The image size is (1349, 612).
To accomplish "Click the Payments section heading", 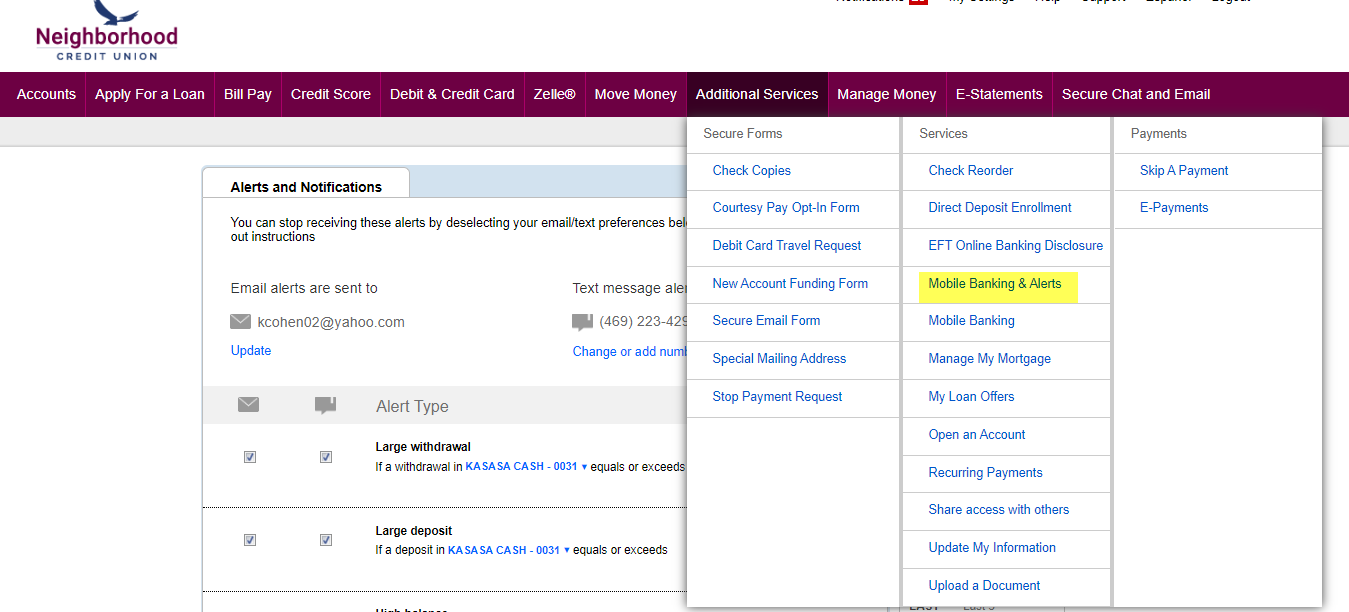I will (1159, 133).
